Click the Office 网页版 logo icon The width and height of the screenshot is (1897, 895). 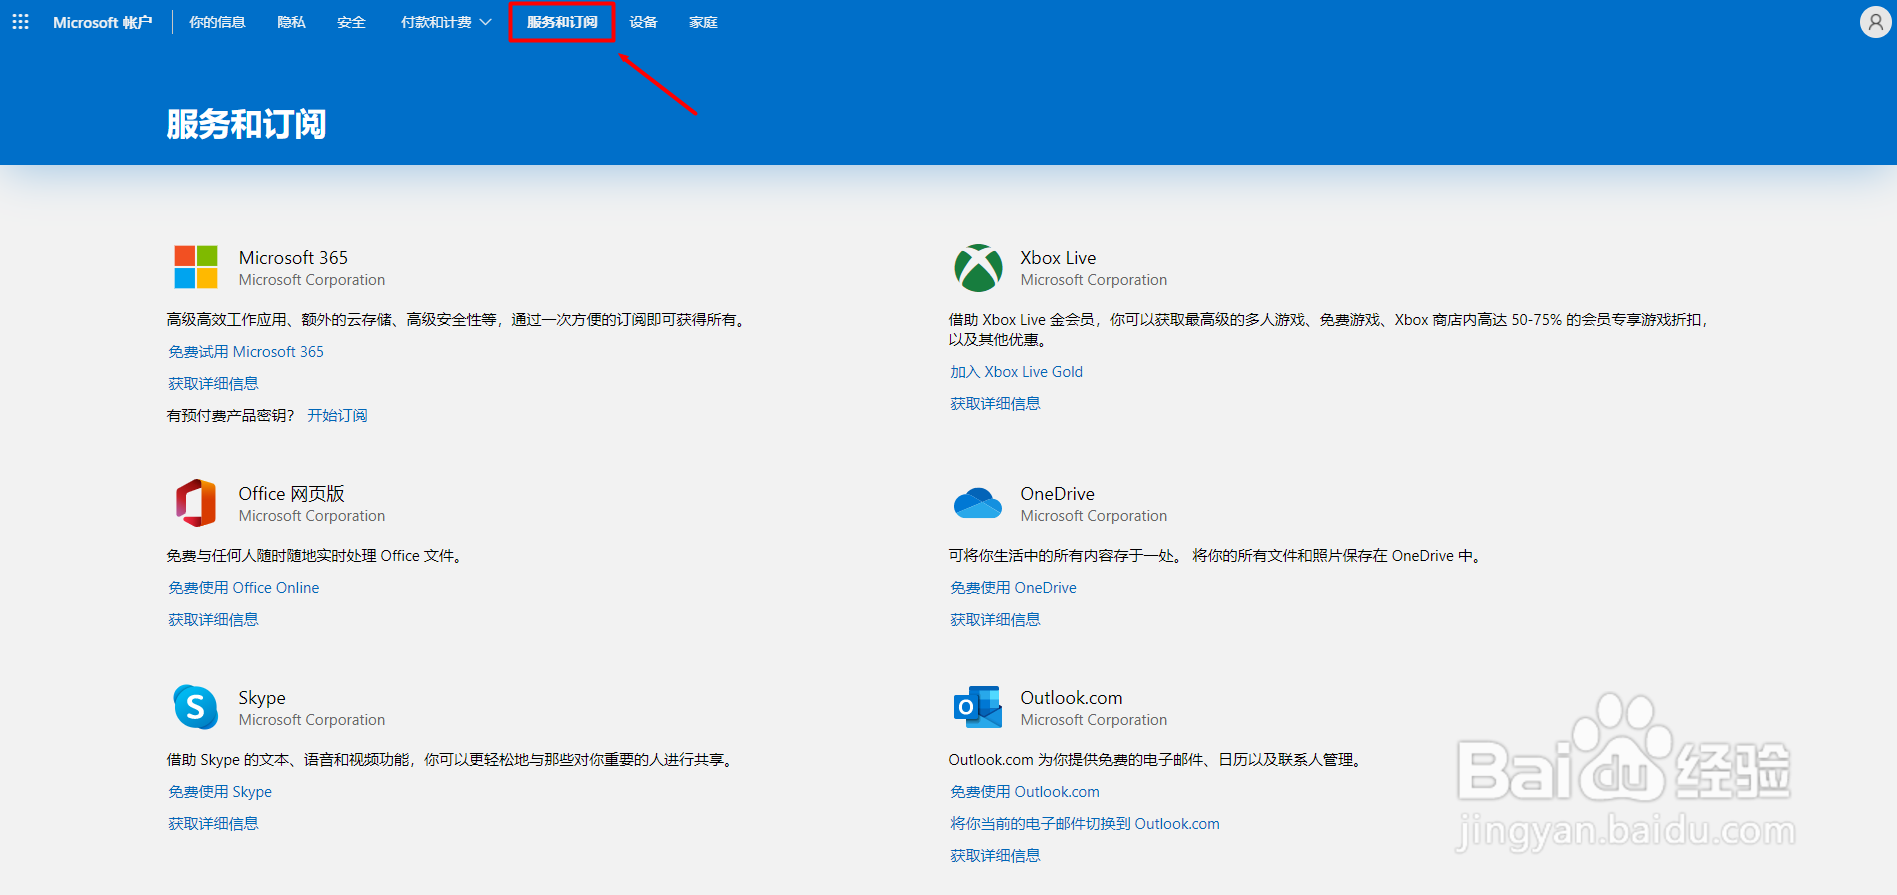[x=196, y=502]
